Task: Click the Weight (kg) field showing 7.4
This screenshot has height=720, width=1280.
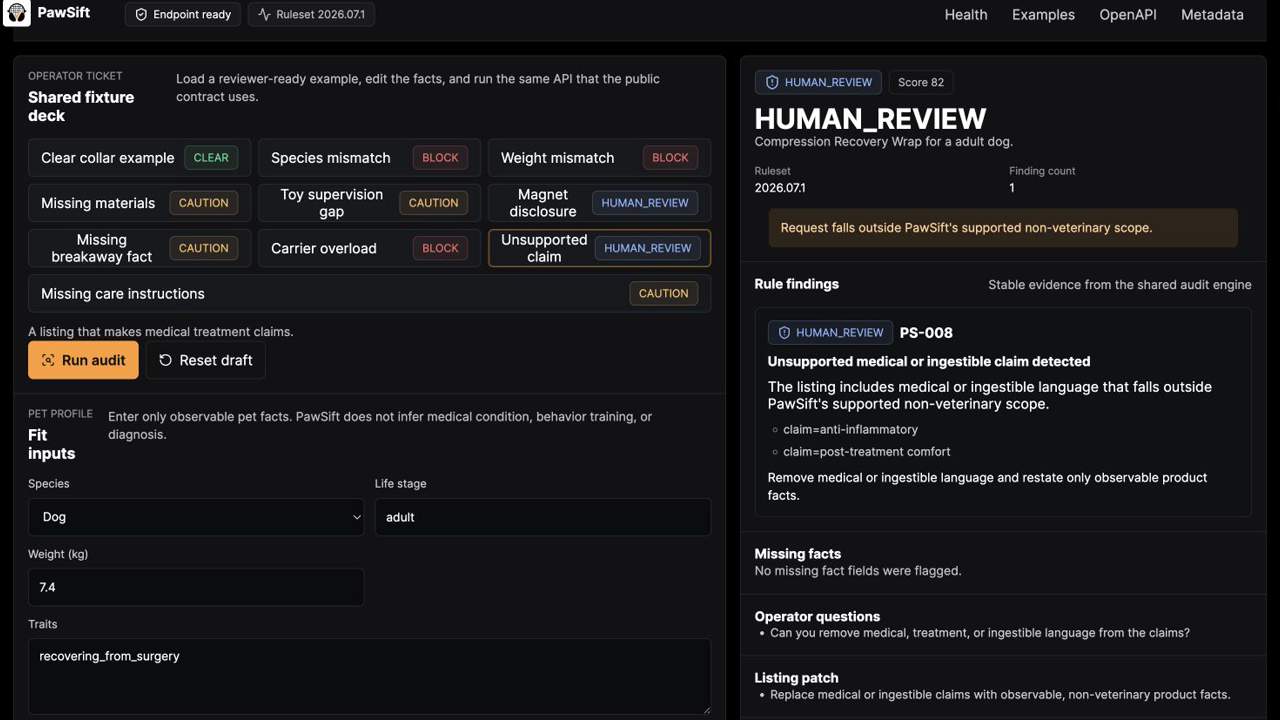Action: point(196,587)
